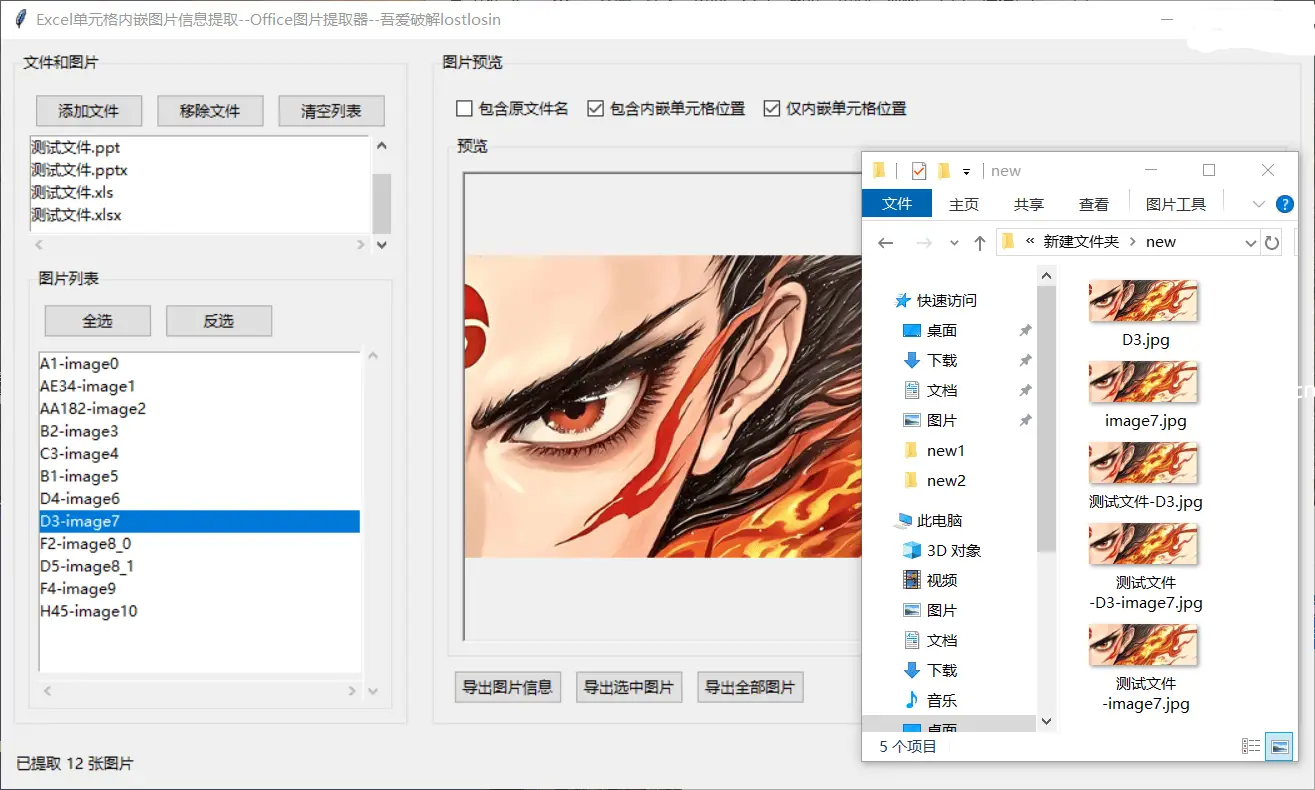Open the 图片工具 ribbon tab
This screenshot has height=790, width=1315.
point(1176,204)
